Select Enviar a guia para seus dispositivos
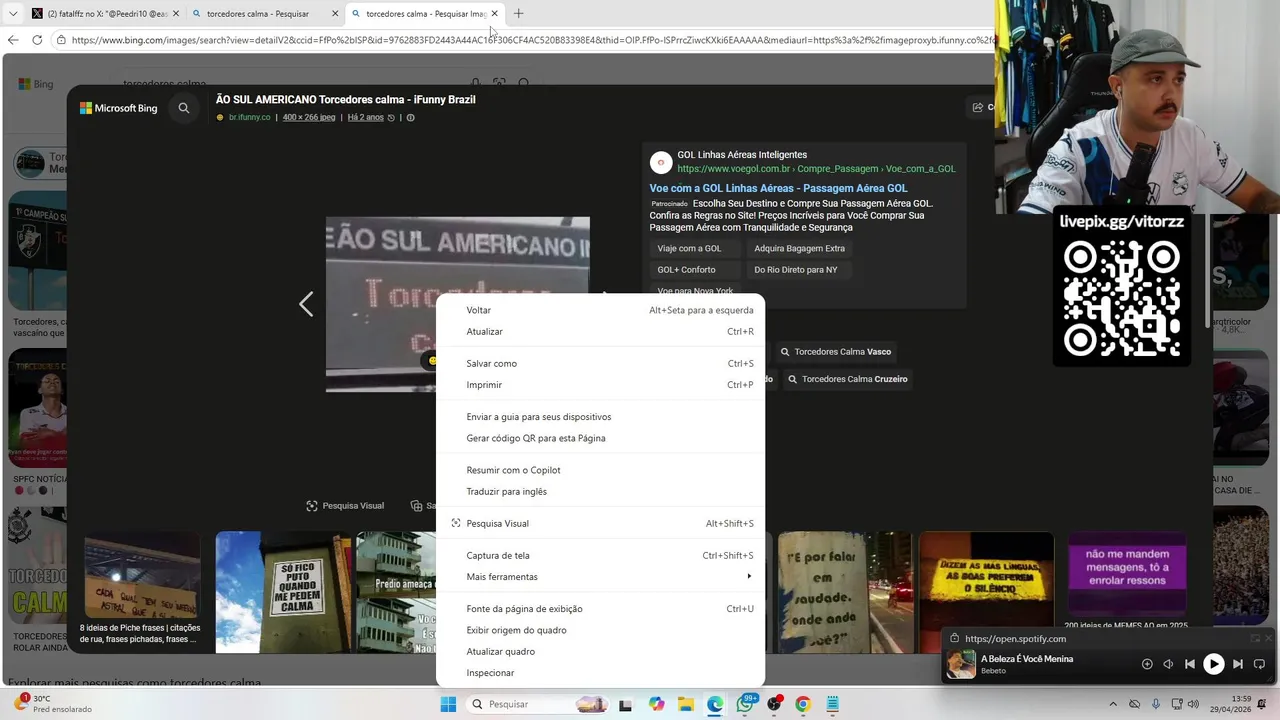Viewport: 1280px width, 720px height. [600, 416]
